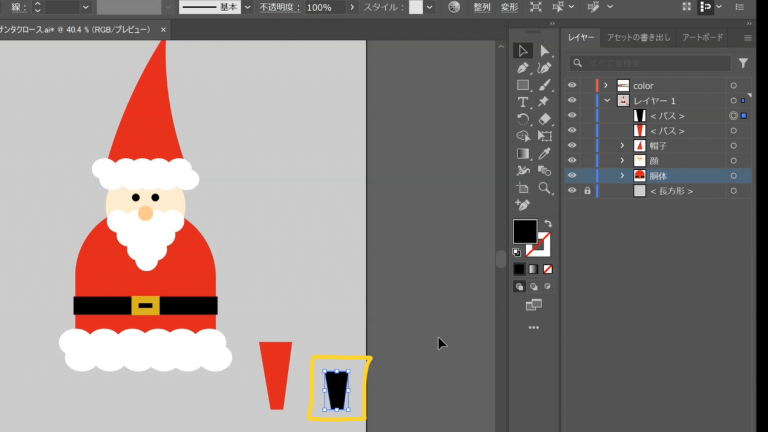Click the black fill color swatch
The width and height of the screenshot is (768, 432).
pos(523,231)
